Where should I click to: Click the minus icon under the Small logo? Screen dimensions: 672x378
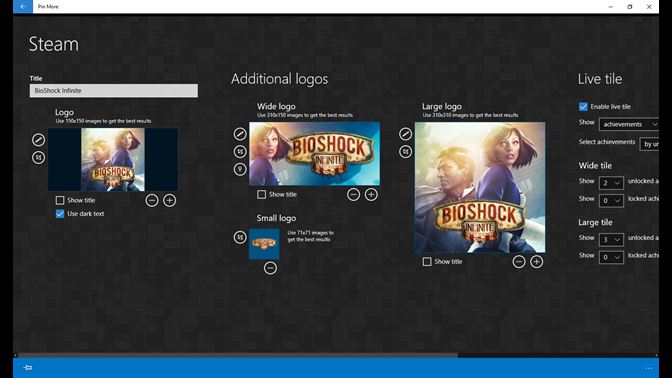click(270, 268)
